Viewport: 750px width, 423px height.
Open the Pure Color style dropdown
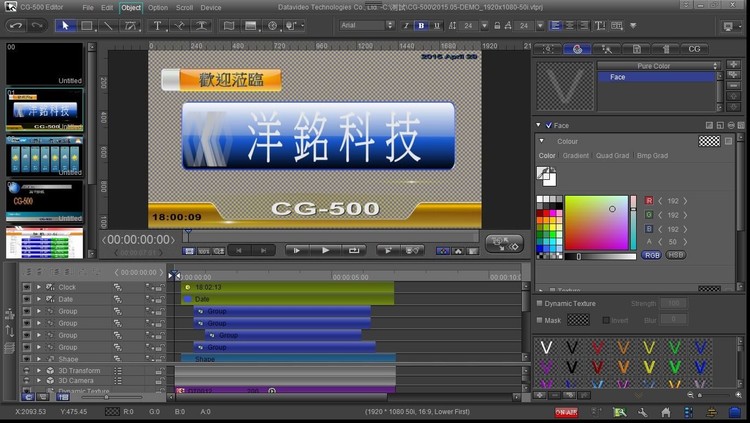(659, 66)
